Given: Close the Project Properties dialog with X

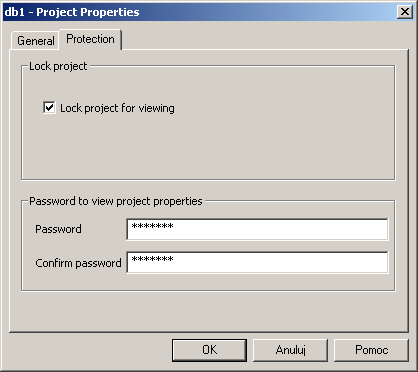Looking at the screenshot, I should (x=405, y=12).
